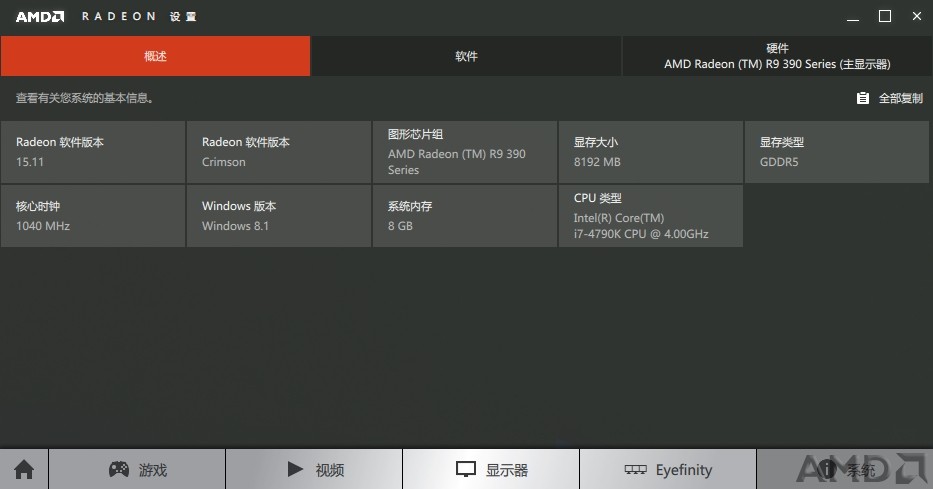Click the GDDR5 value
Screen dimensions: 933x489
point(779,162)
